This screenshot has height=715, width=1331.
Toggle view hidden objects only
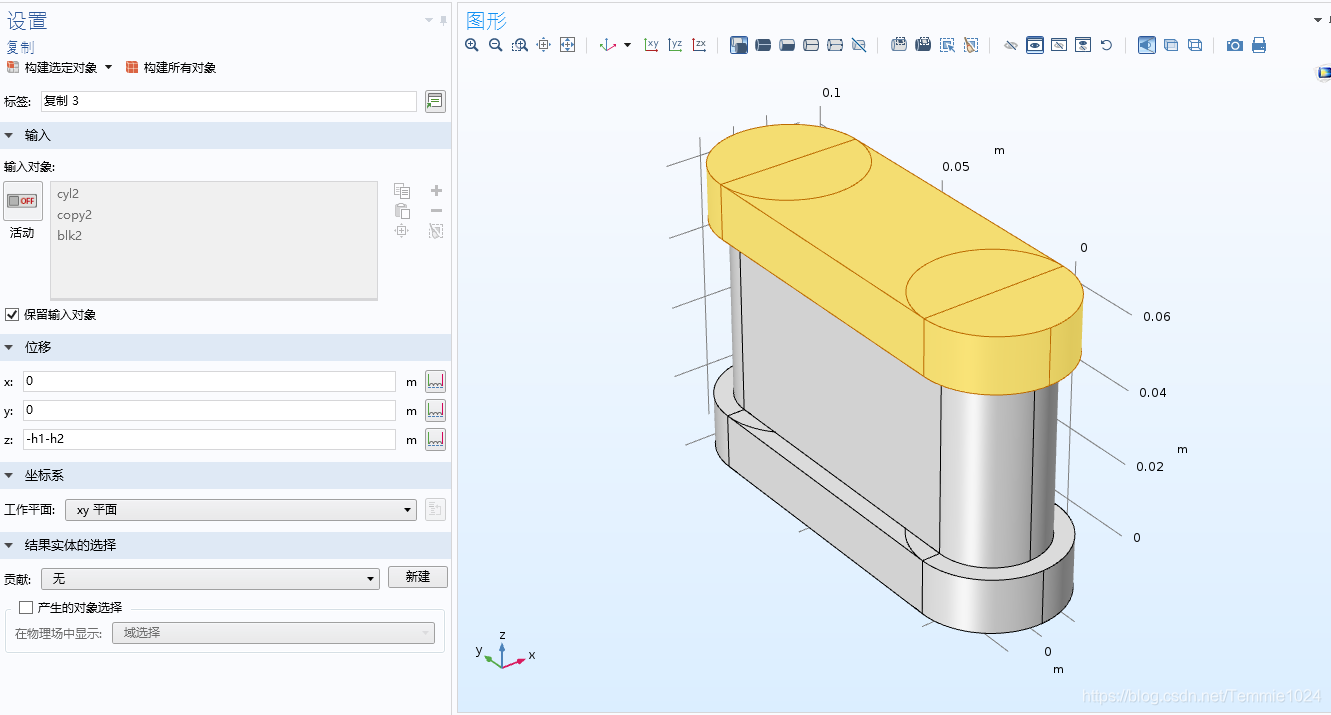pos(1059,45)
